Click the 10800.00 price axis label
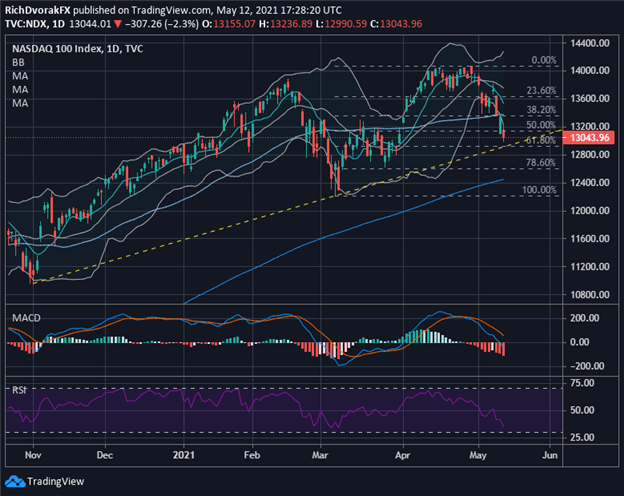The height and width of the screenshot is (496, 624). click(590, 295)
